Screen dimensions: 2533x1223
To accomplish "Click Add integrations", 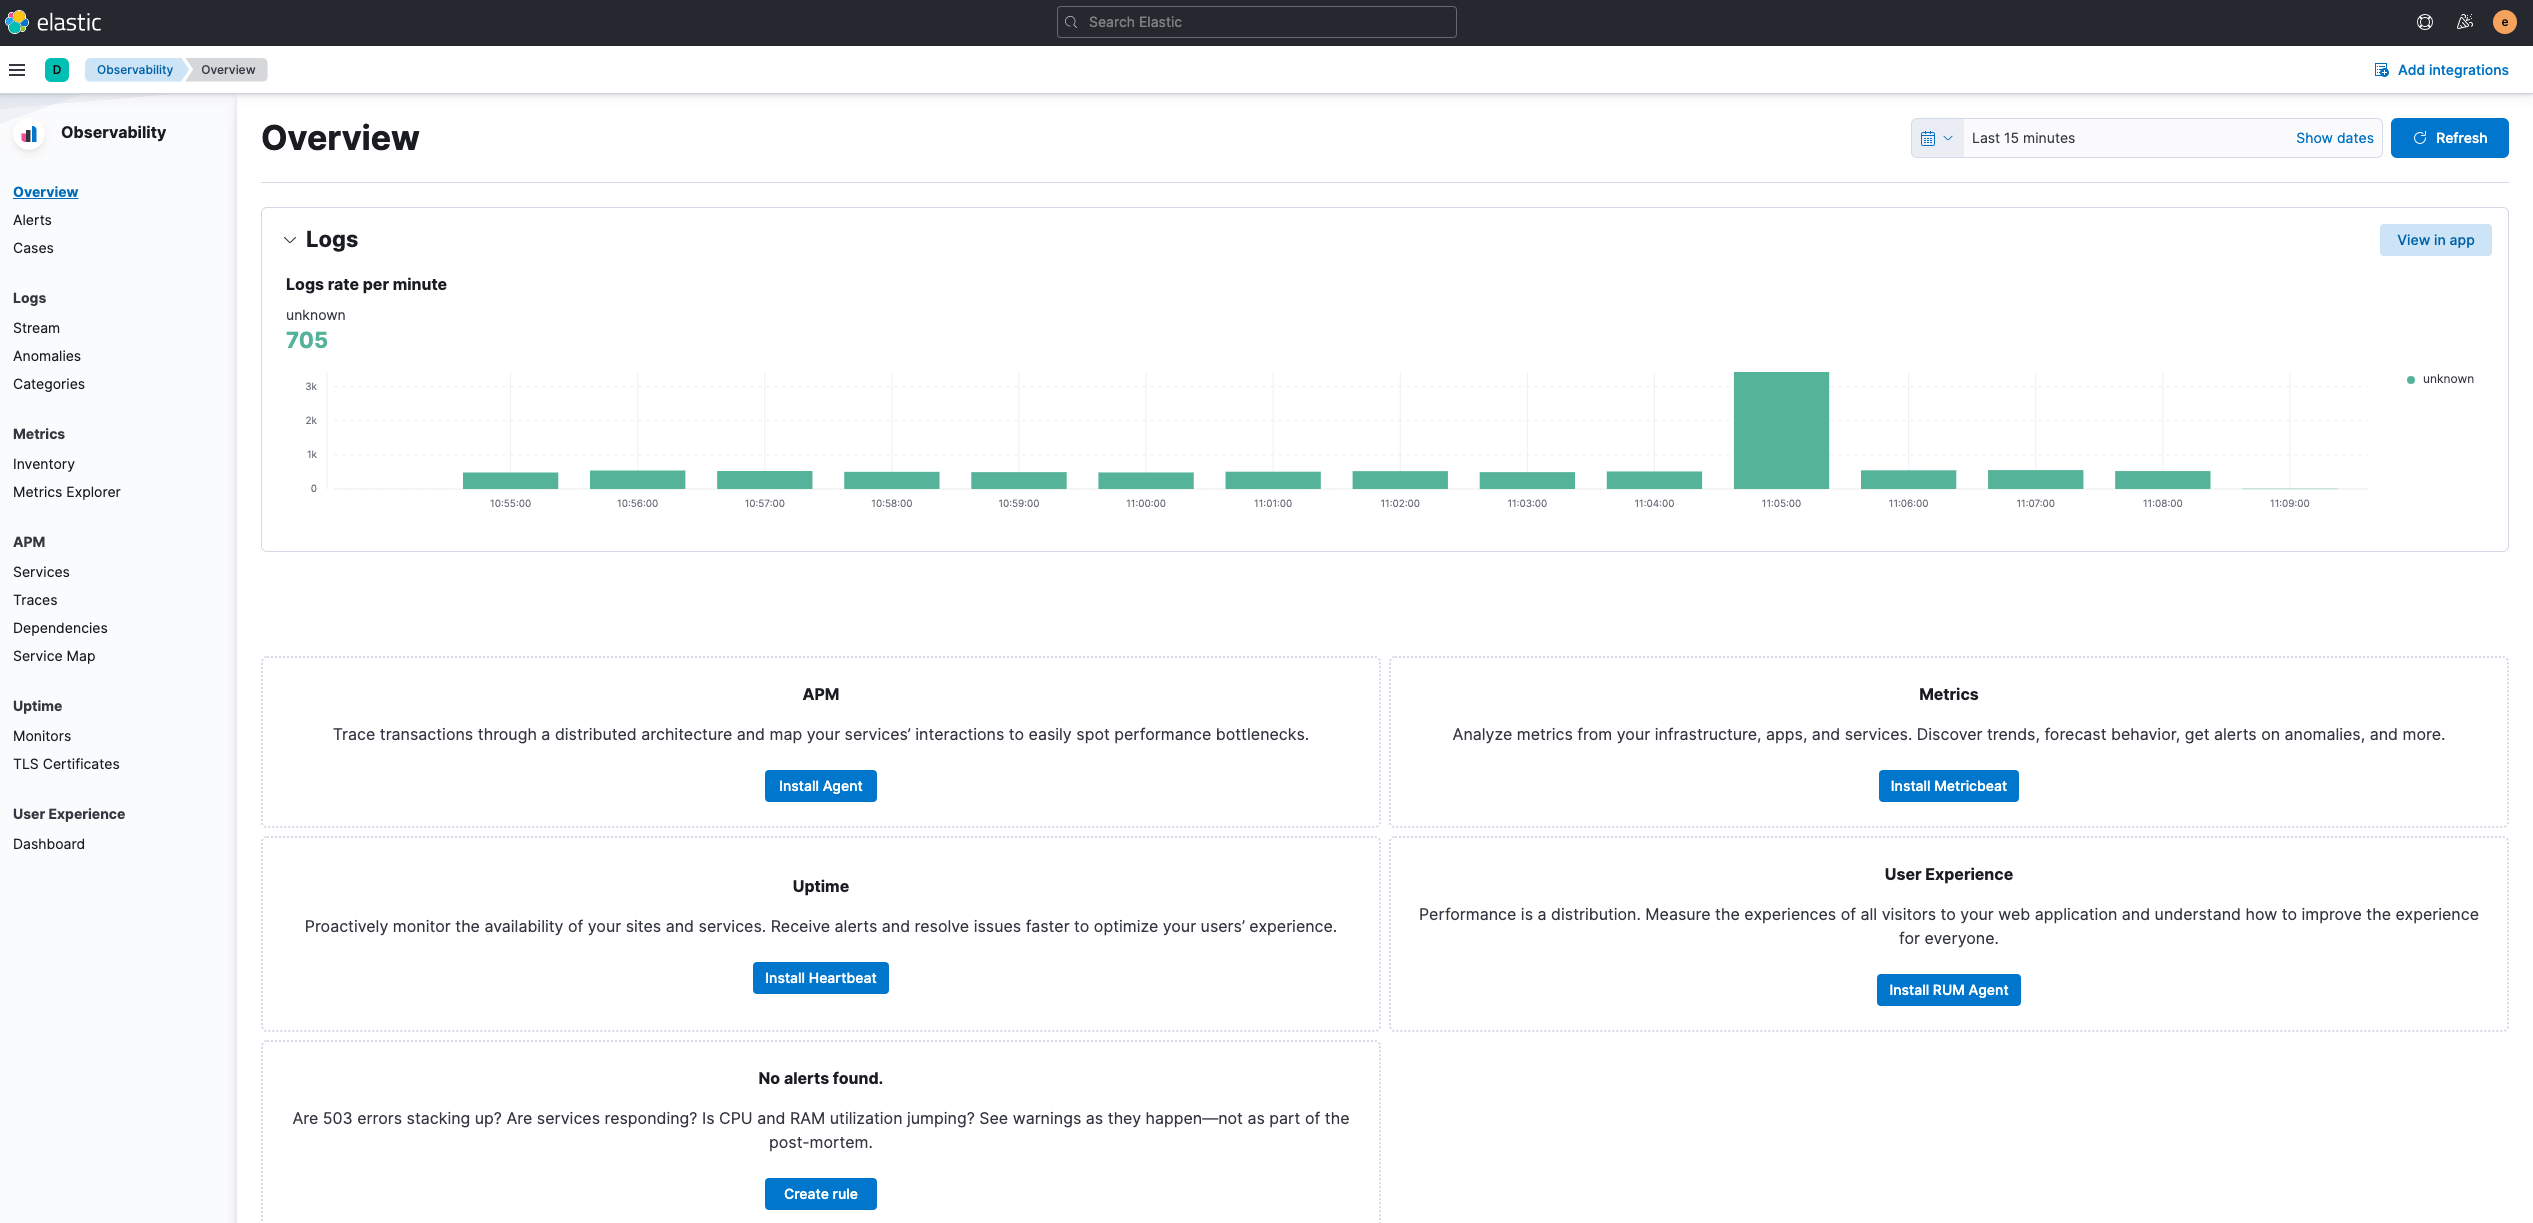I will pyautogui.click(x=2441, y=70).
